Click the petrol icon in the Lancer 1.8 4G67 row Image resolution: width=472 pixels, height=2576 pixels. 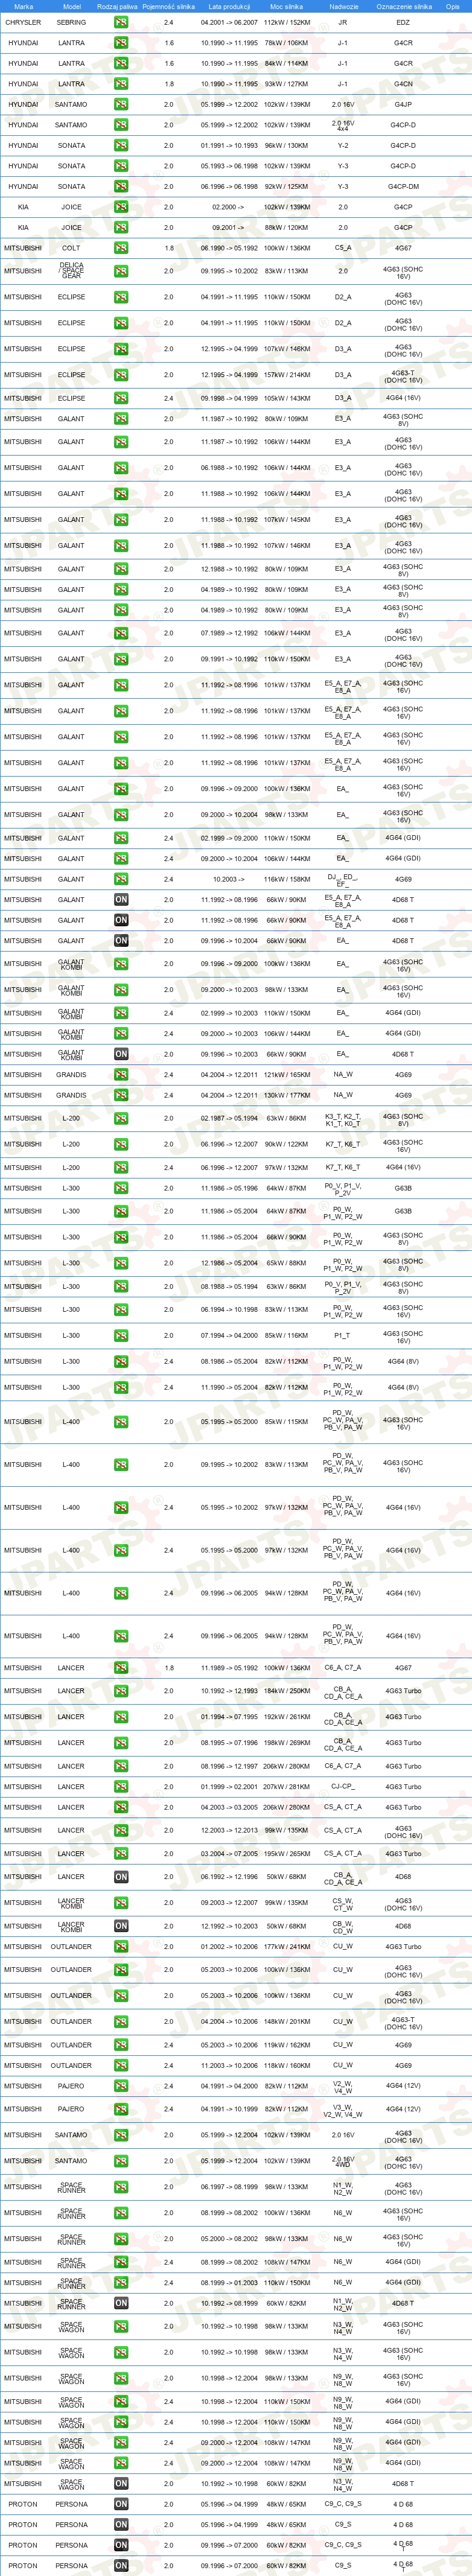tap(120, 1668)
